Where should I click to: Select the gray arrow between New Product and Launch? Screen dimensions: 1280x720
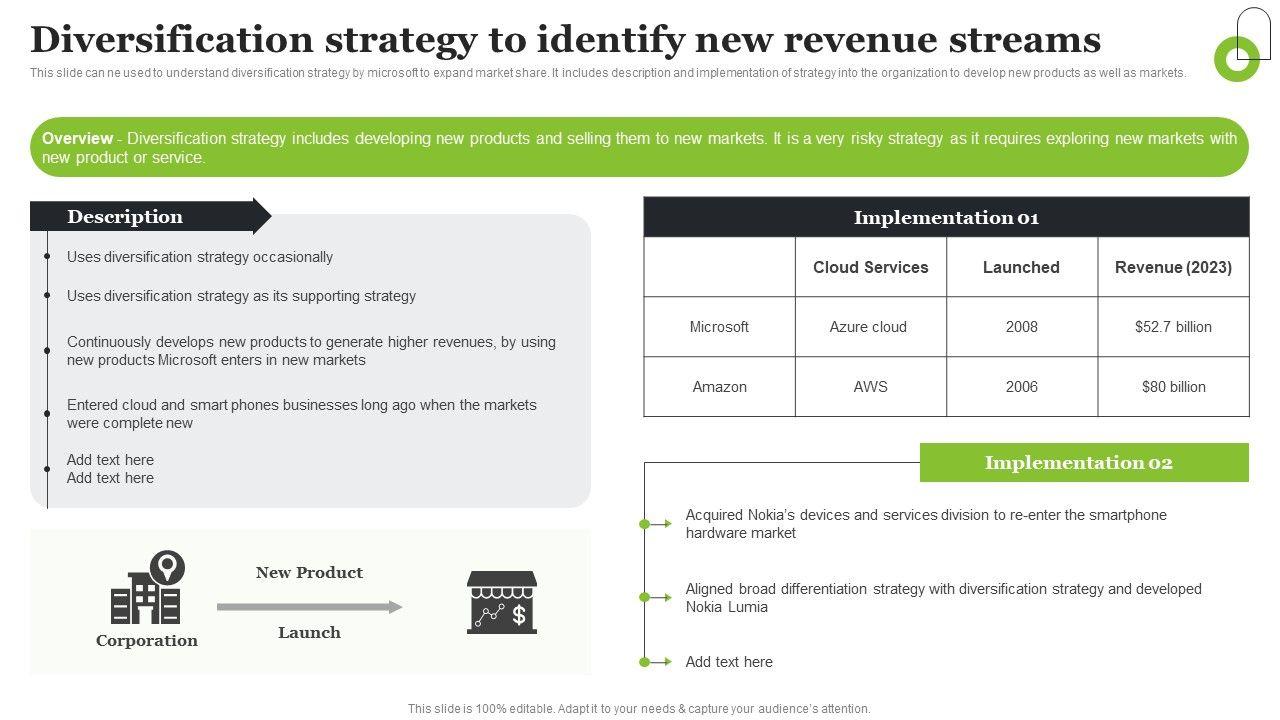(309, 607)
